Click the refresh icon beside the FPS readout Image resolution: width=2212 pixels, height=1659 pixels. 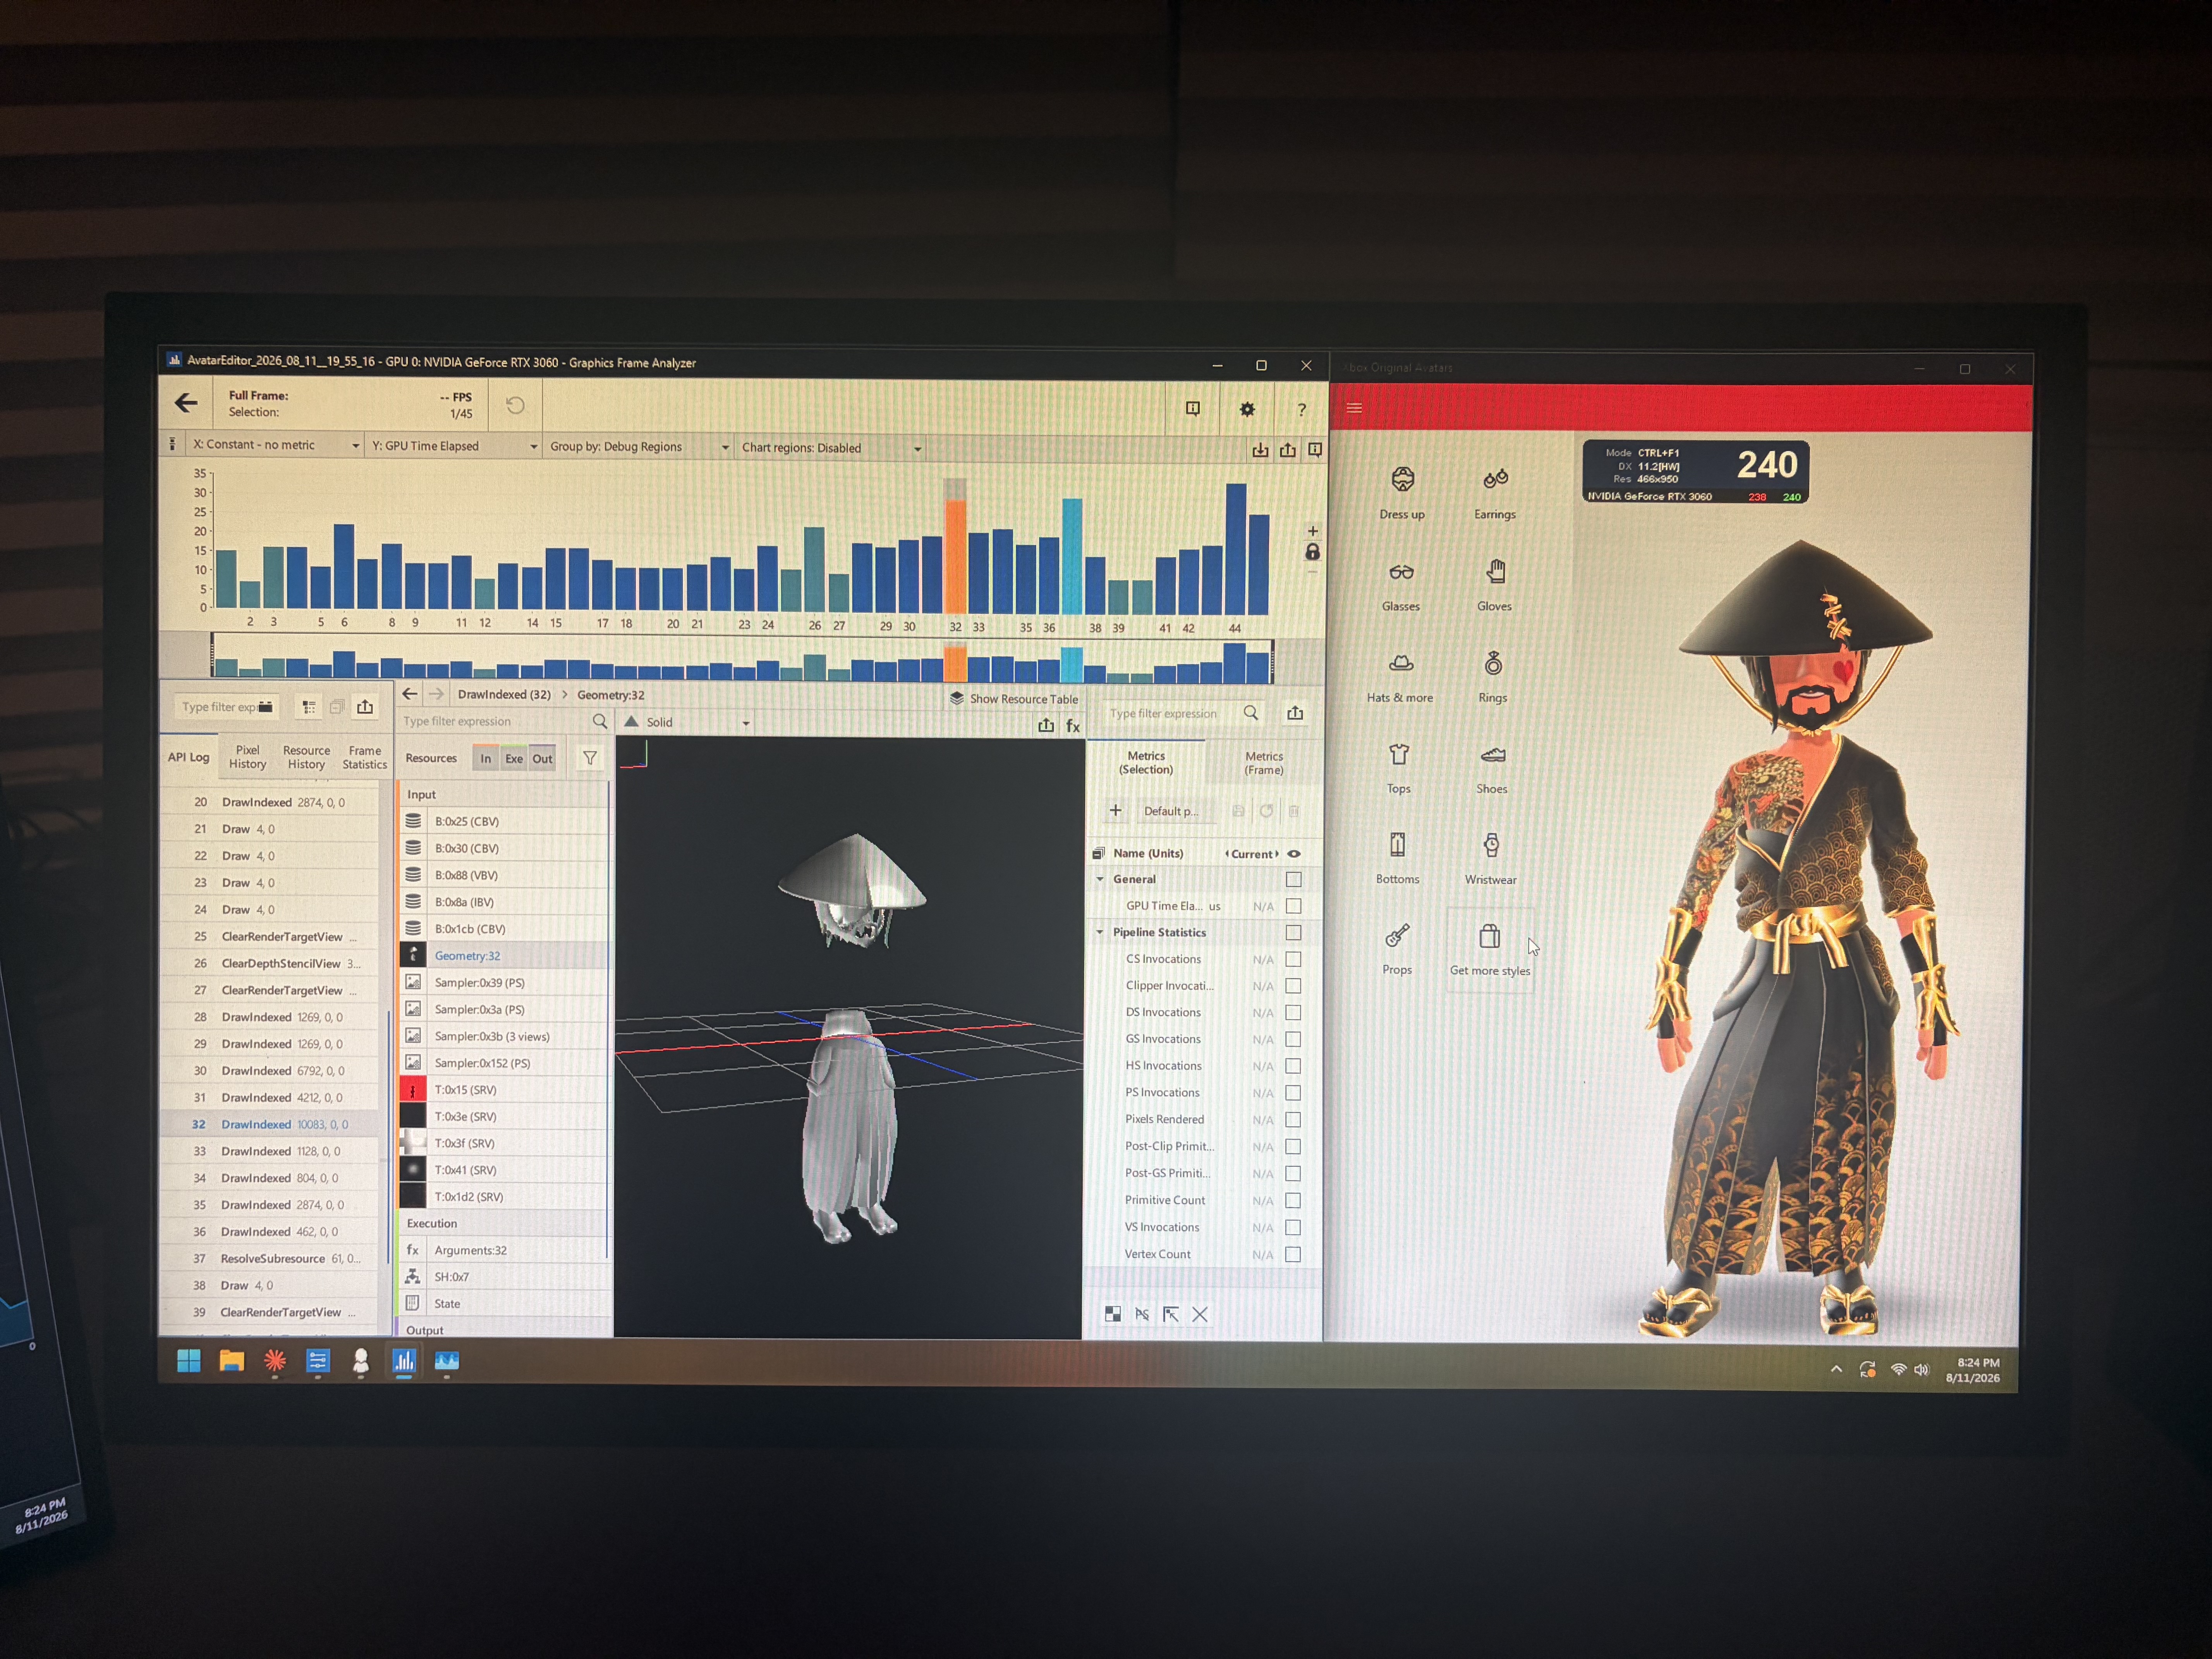(x=515, y=405)
